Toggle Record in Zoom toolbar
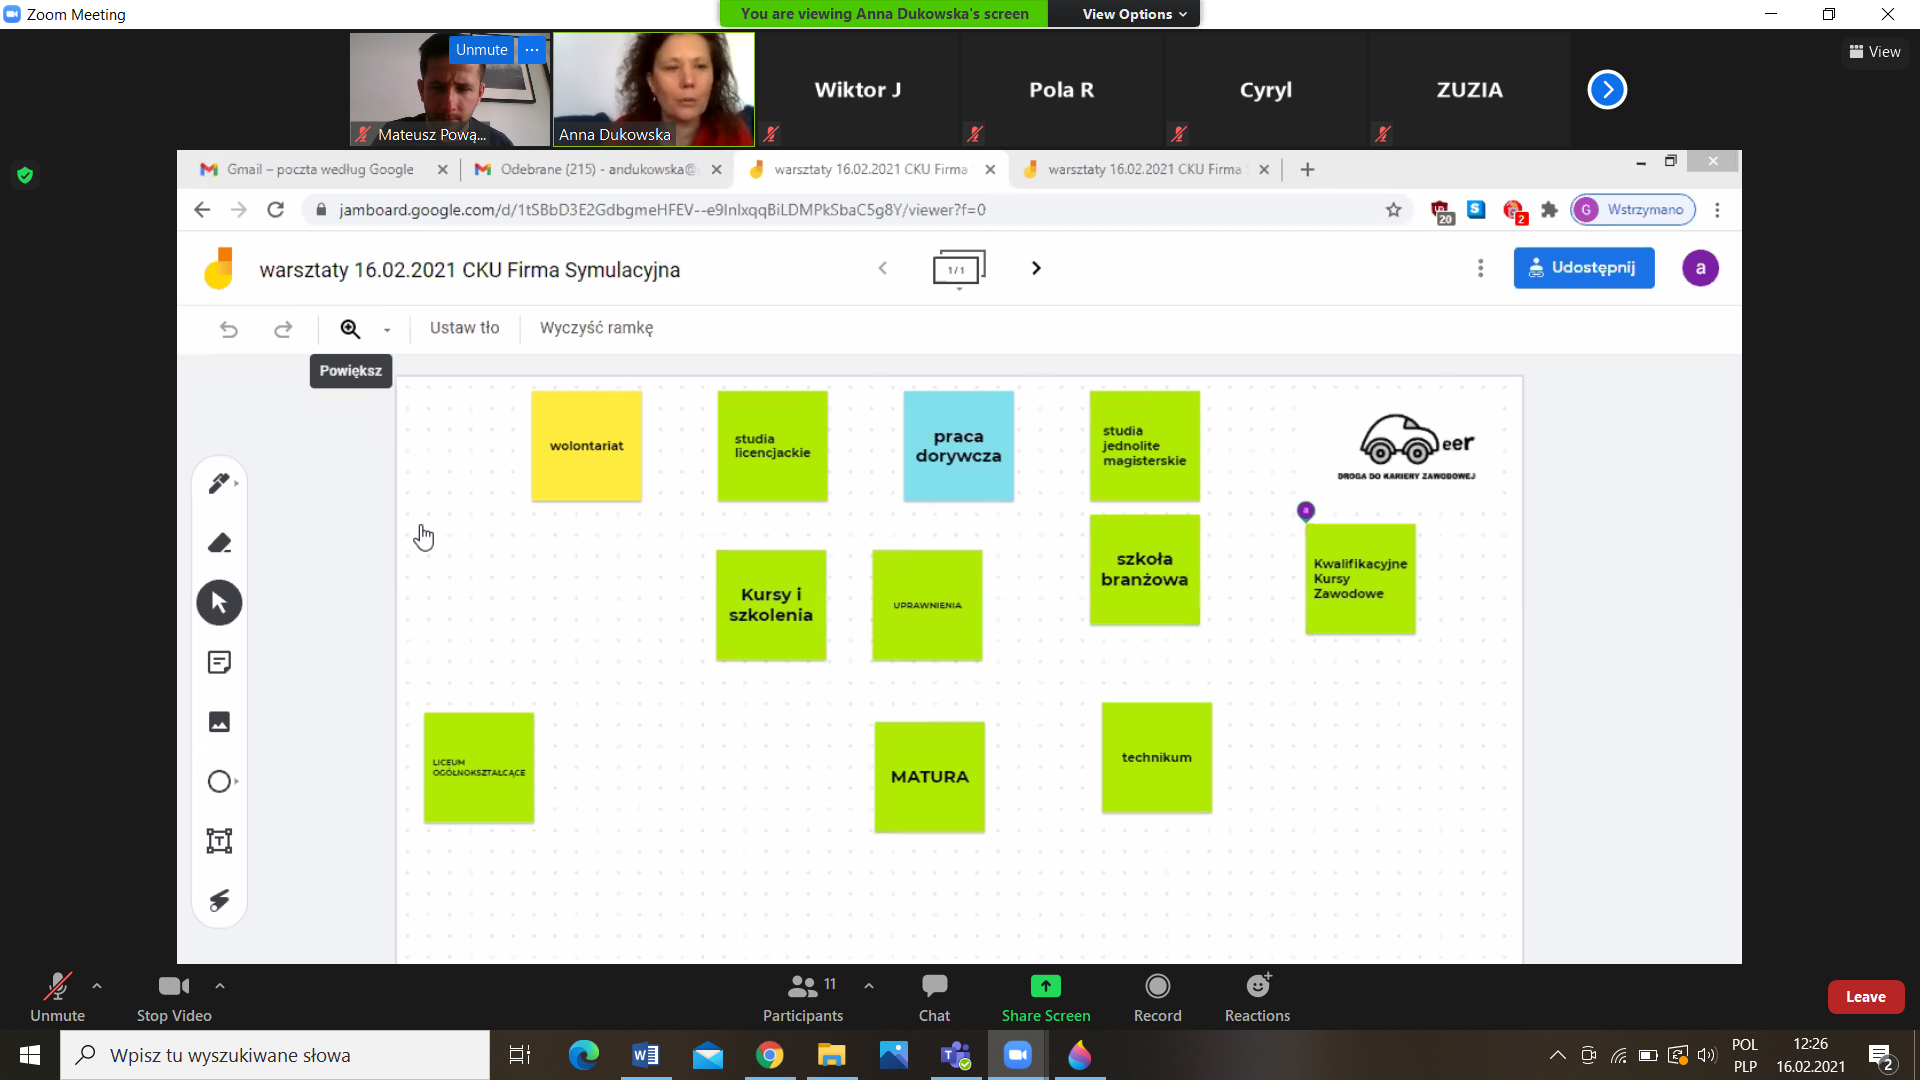The width and height of the screenshot is (1920, 1080). (x=1157, y=997)
